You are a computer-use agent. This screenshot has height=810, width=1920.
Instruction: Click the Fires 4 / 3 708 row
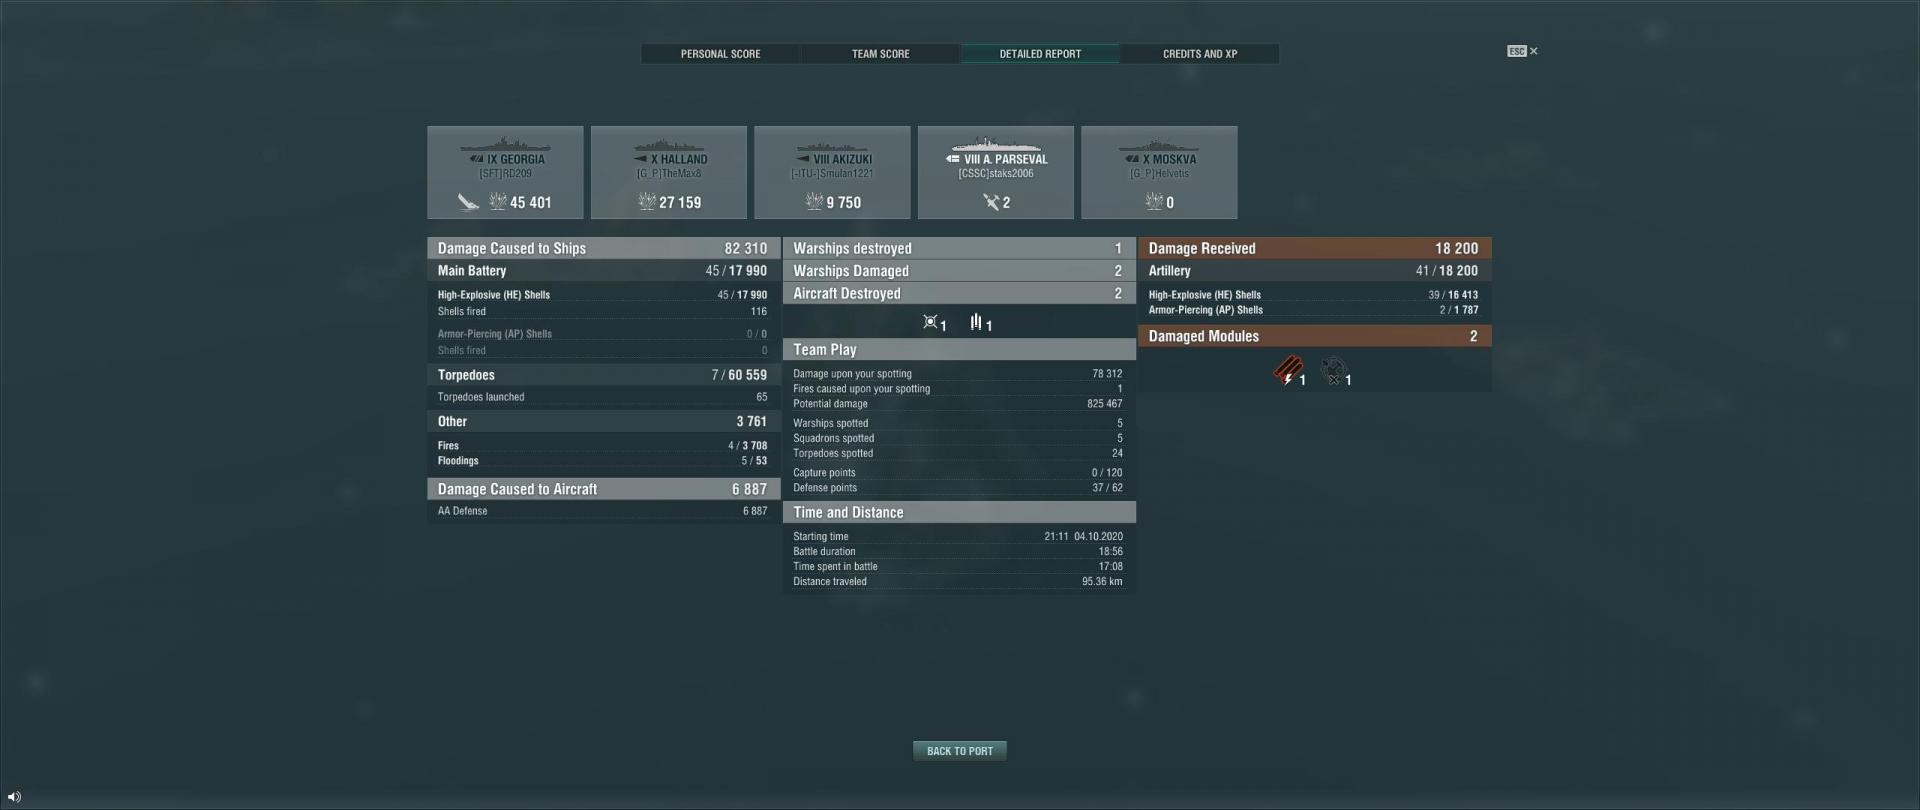click(603, 446)
